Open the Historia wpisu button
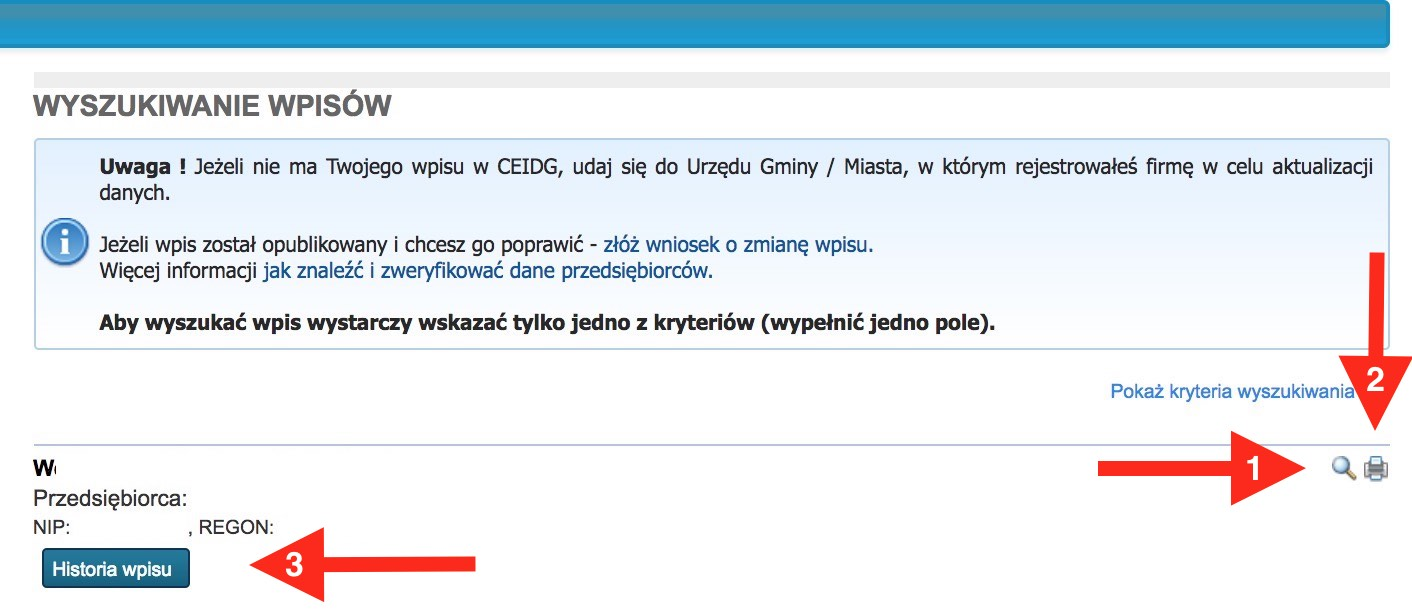The width and height of the screenshot is (1412, 610). coord(115,570)
